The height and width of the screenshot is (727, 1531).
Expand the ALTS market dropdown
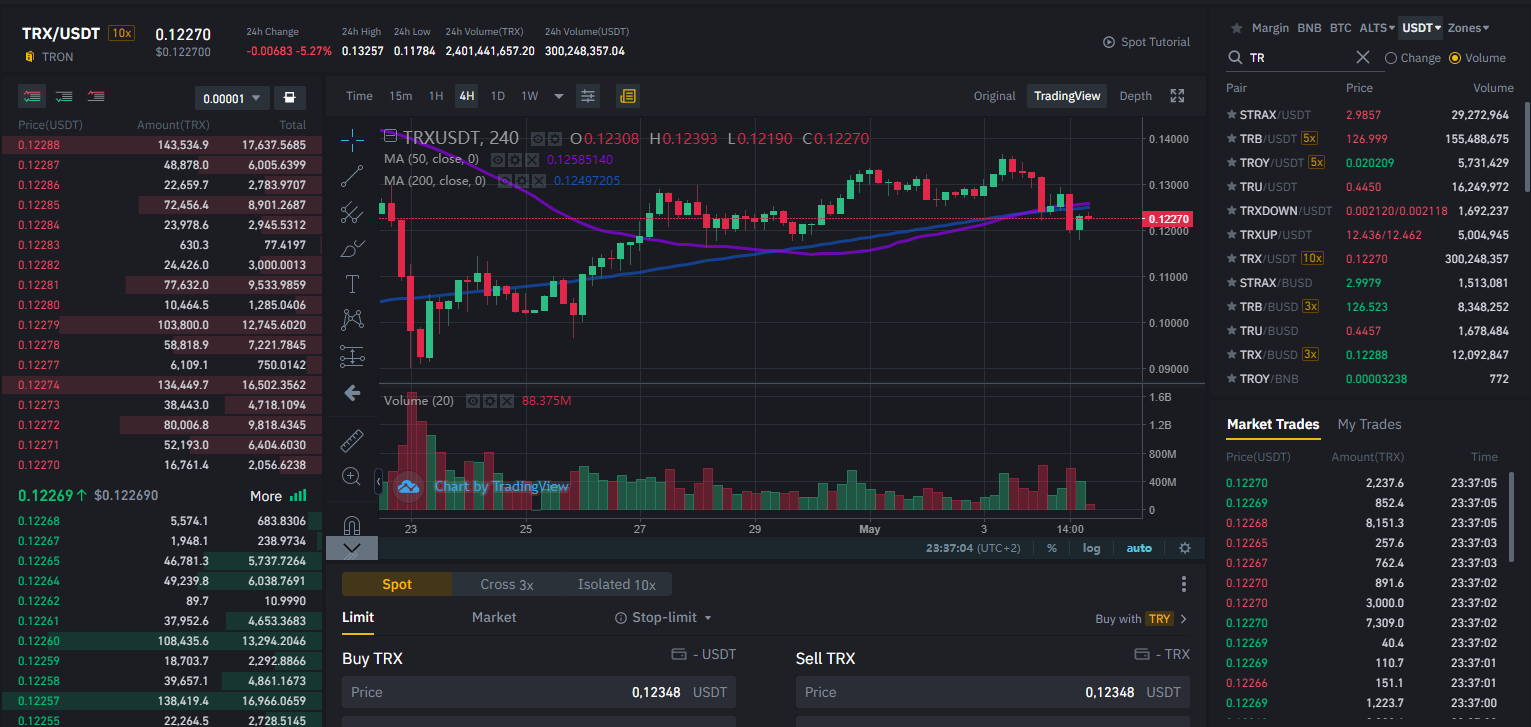pyautogui.click(x=1377, y=28)
